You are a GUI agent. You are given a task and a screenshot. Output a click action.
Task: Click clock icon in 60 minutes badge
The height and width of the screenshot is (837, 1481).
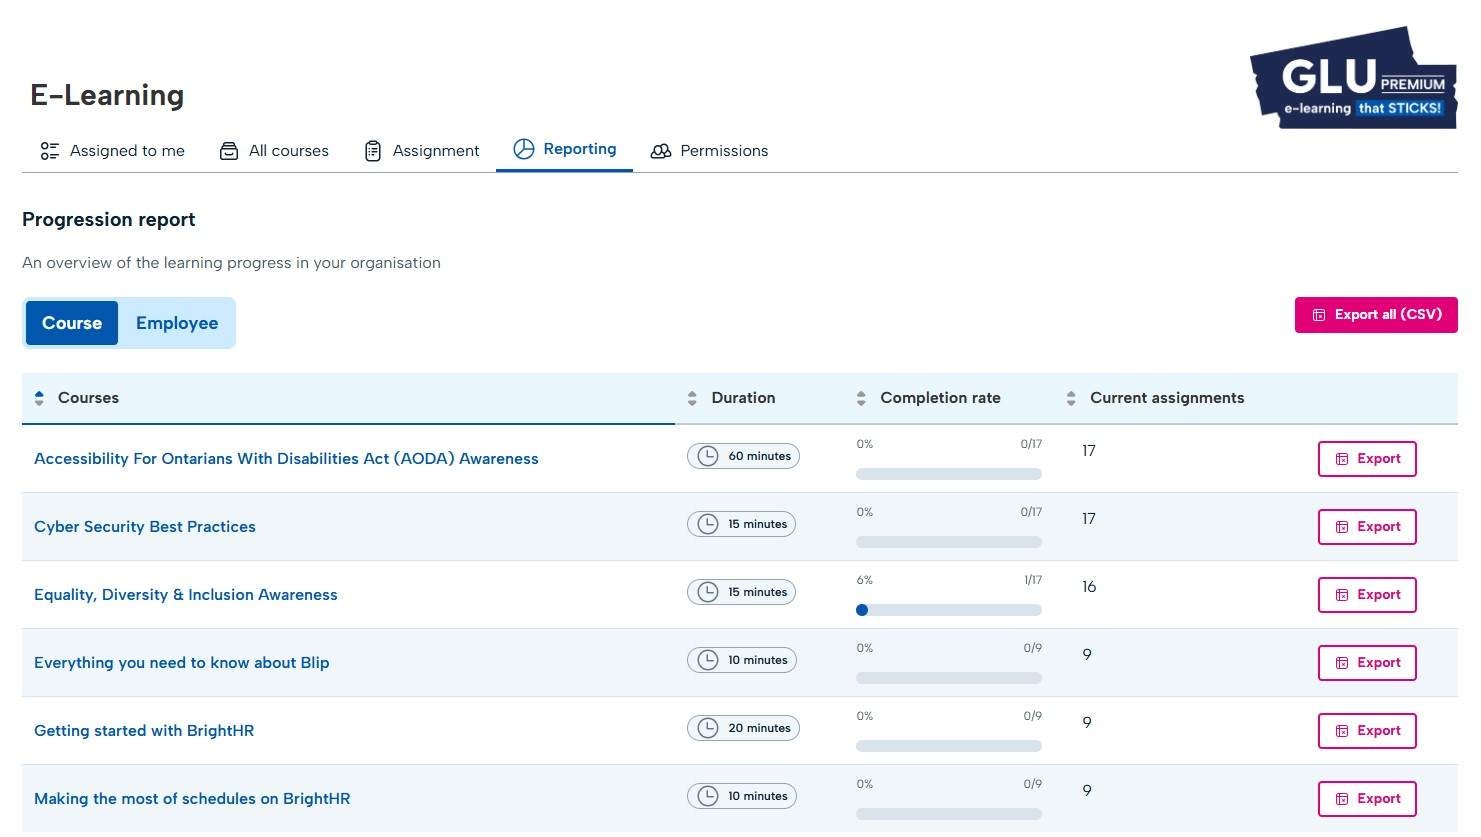pos(708,456)
